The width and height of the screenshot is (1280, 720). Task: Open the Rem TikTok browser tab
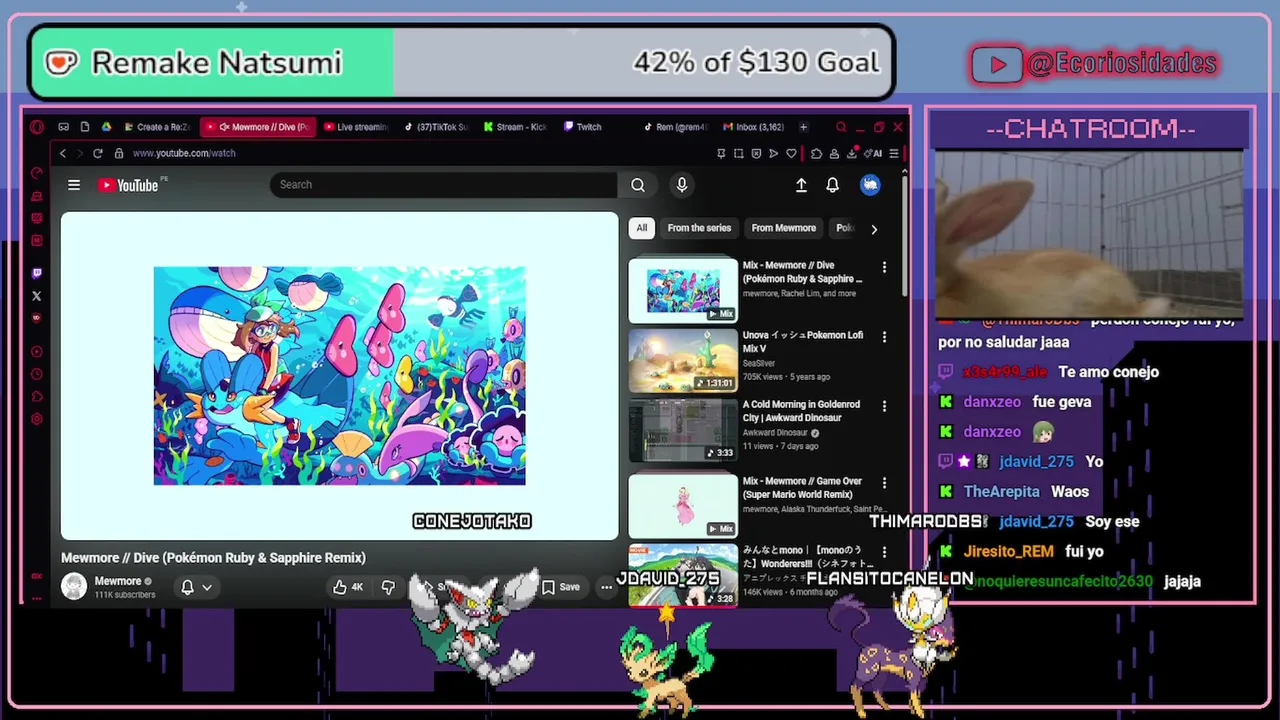click(674, 127)
